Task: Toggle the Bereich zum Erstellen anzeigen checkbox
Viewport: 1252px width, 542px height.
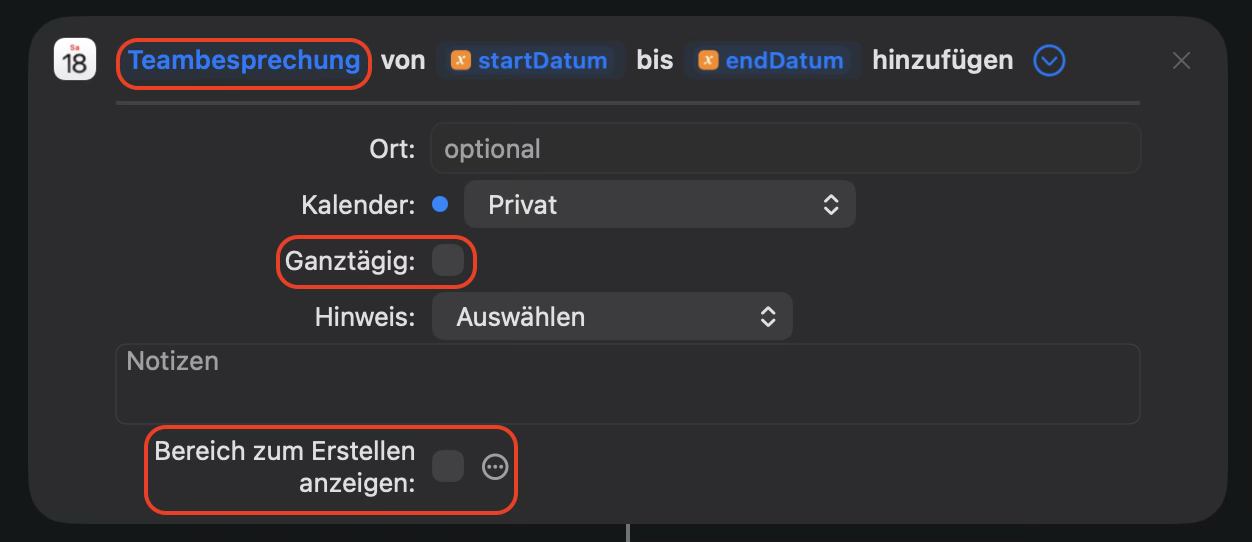Action: (x=448, y=466)
